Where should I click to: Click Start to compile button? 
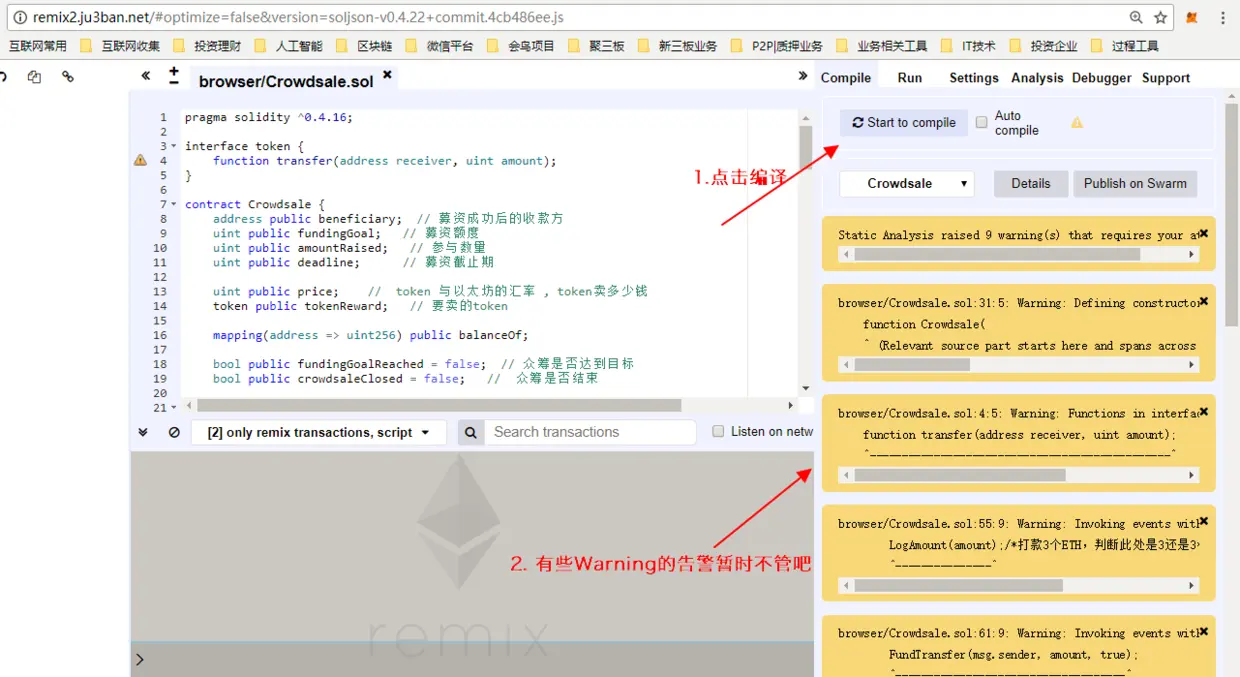904,123
